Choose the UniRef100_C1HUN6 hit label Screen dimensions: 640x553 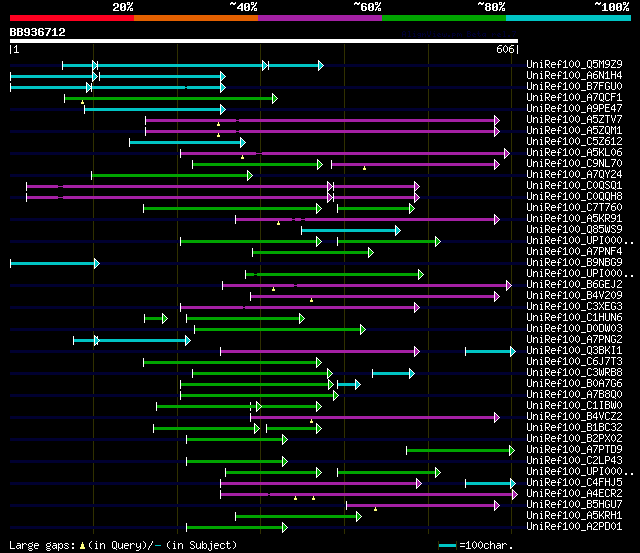click(x=574, y=318)
